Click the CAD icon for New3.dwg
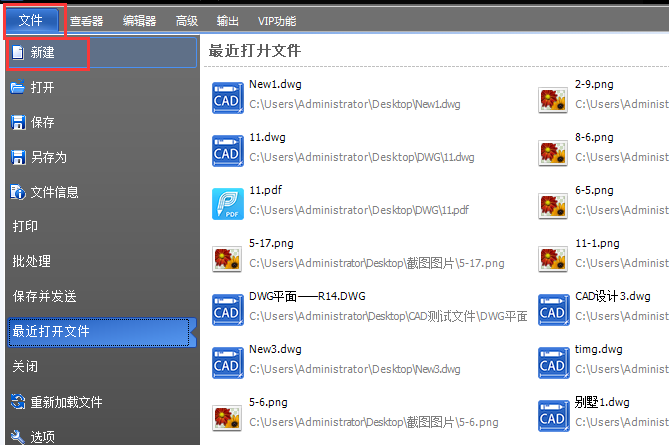Image resolution: width=669 pixels, height=445 pixels. point(228,363)
